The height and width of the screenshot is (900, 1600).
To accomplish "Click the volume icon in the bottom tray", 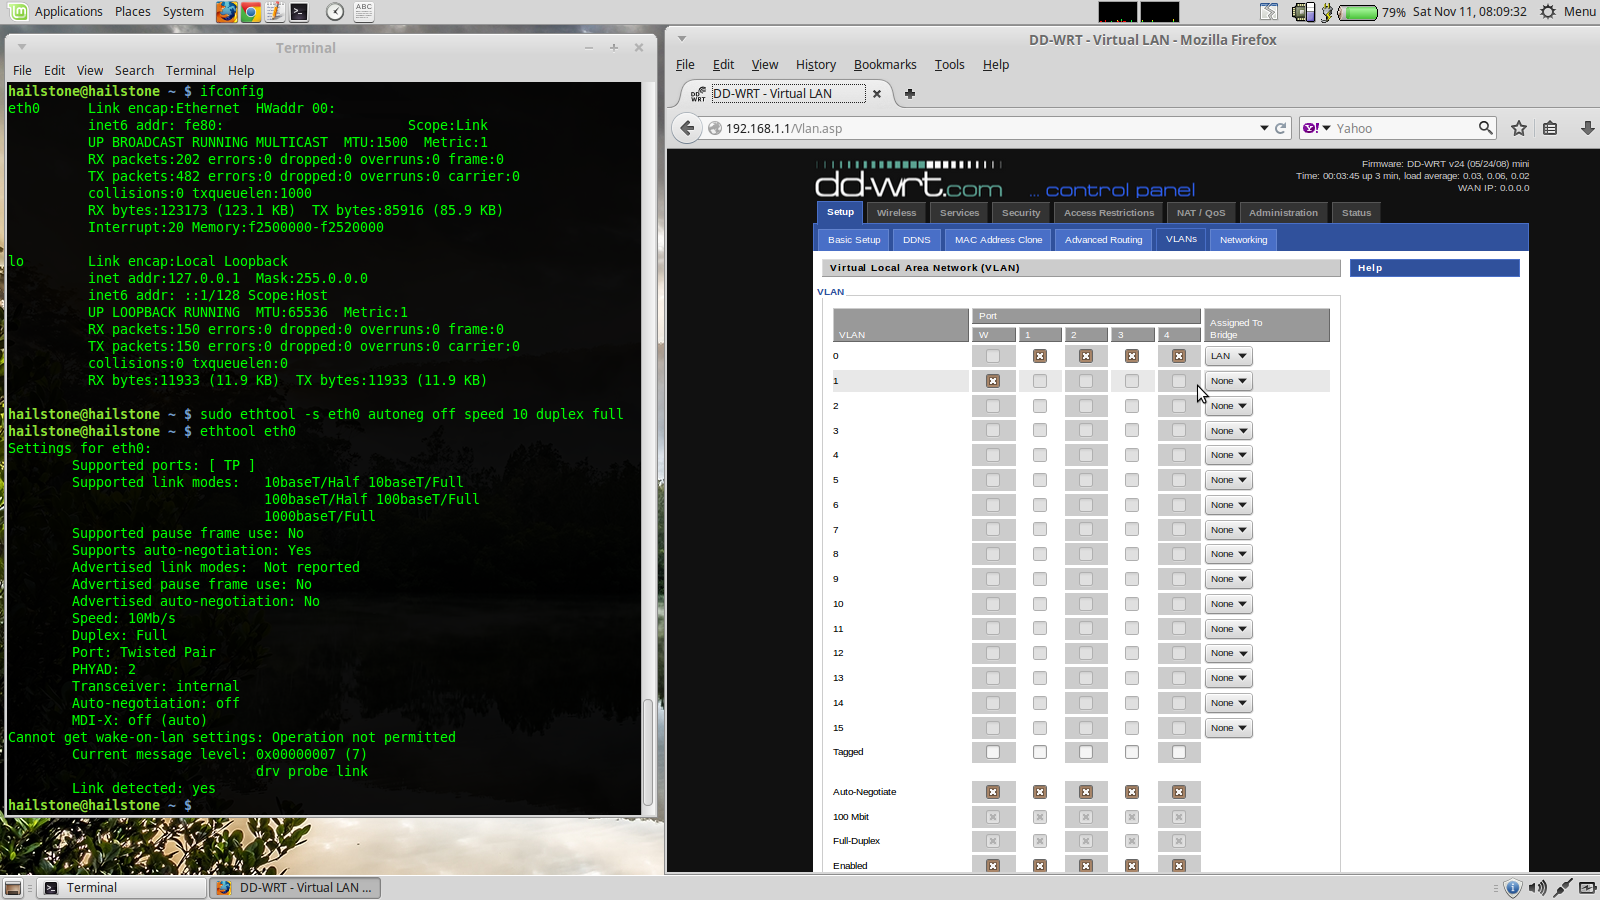I will click(1537, 888).
